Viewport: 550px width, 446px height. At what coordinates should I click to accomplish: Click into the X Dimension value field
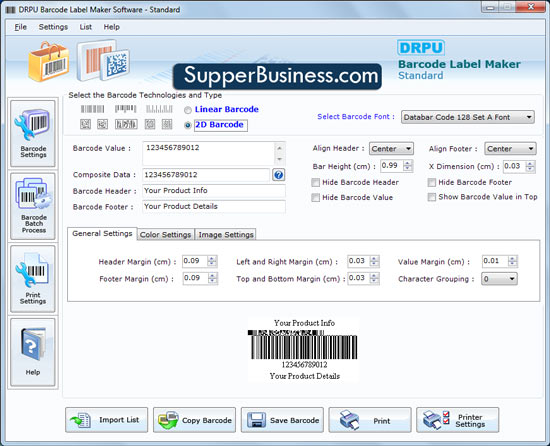pyautogui.click(x=515, y=166)
